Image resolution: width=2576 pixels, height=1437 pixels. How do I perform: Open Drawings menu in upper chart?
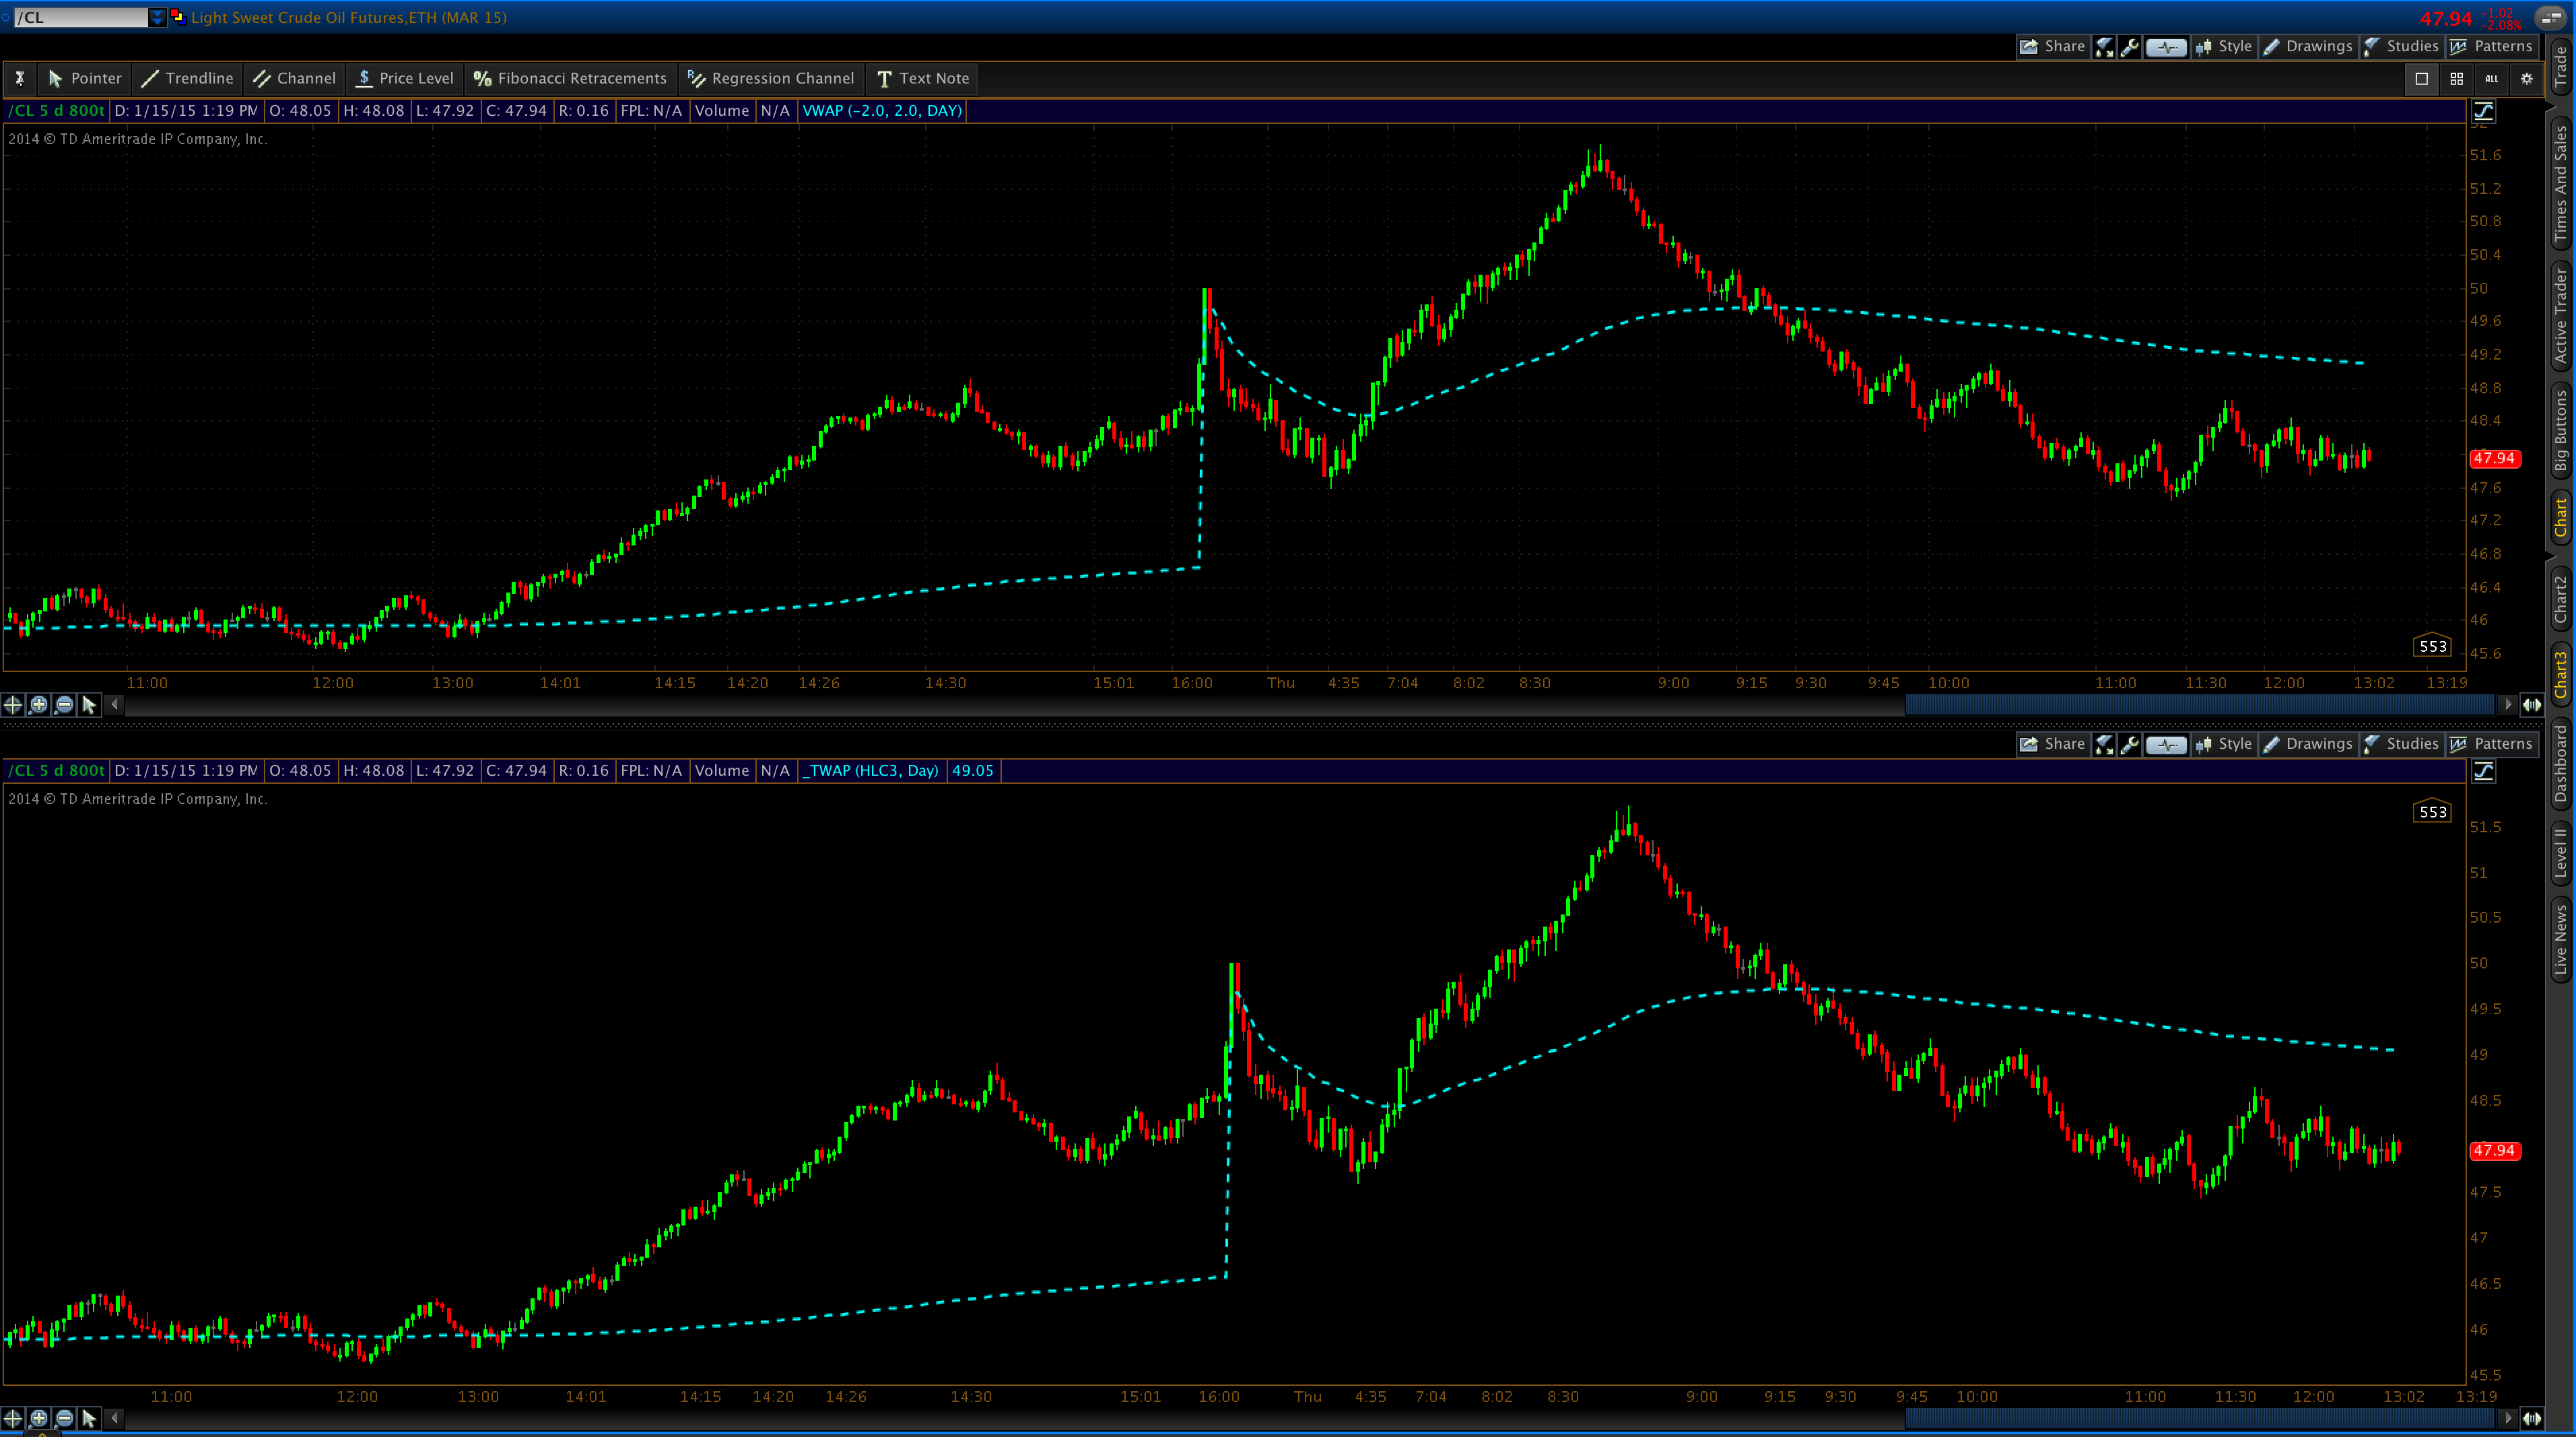click(x=2308, y=46)
